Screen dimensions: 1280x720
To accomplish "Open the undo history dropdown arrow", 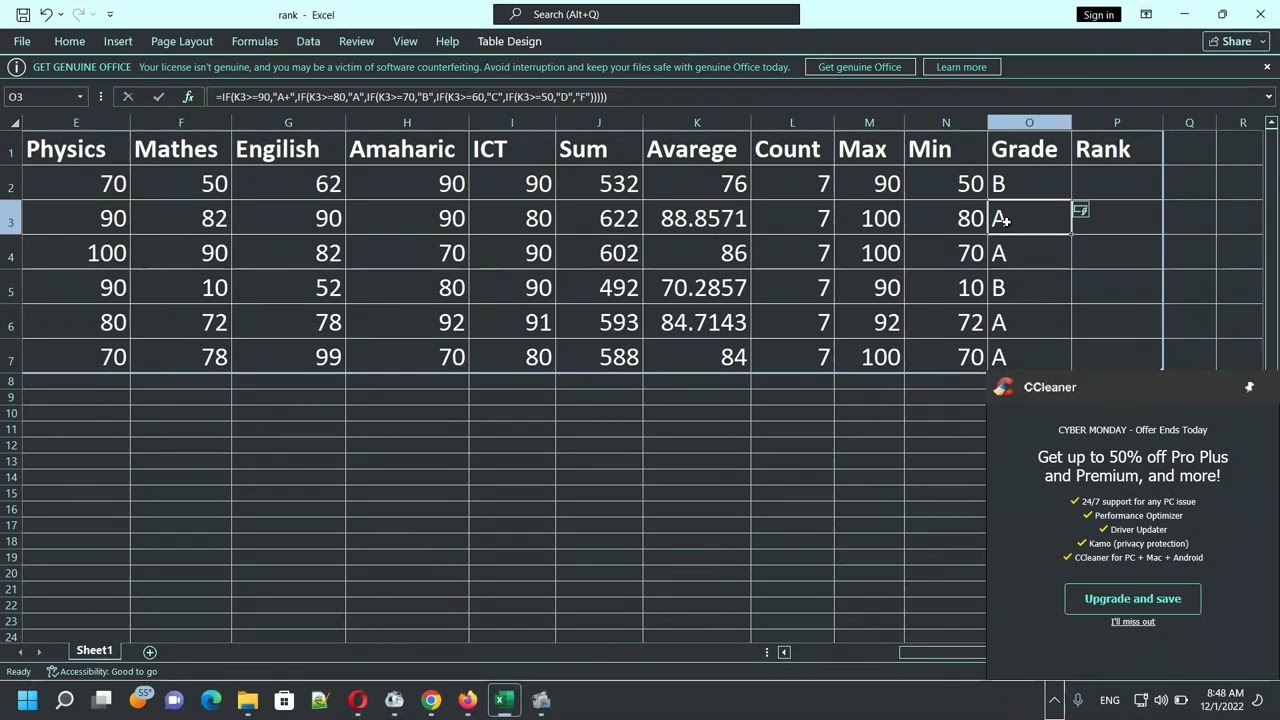I will pyautogui.click(x=61, y=14).
